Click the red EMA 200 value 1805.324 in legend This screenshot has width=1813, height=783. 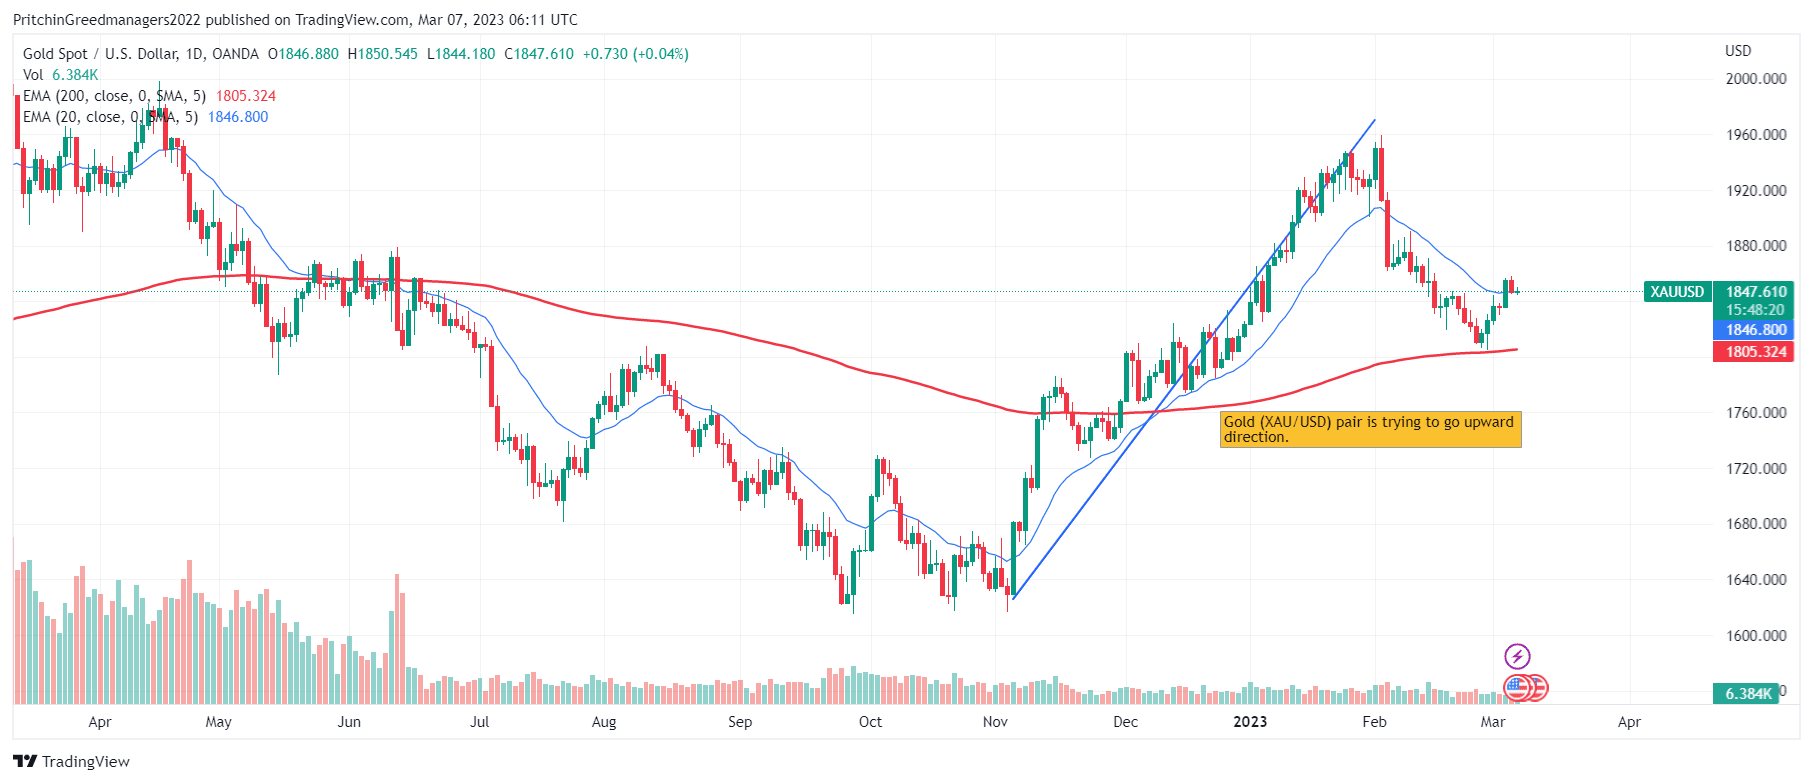coord(246,96)
